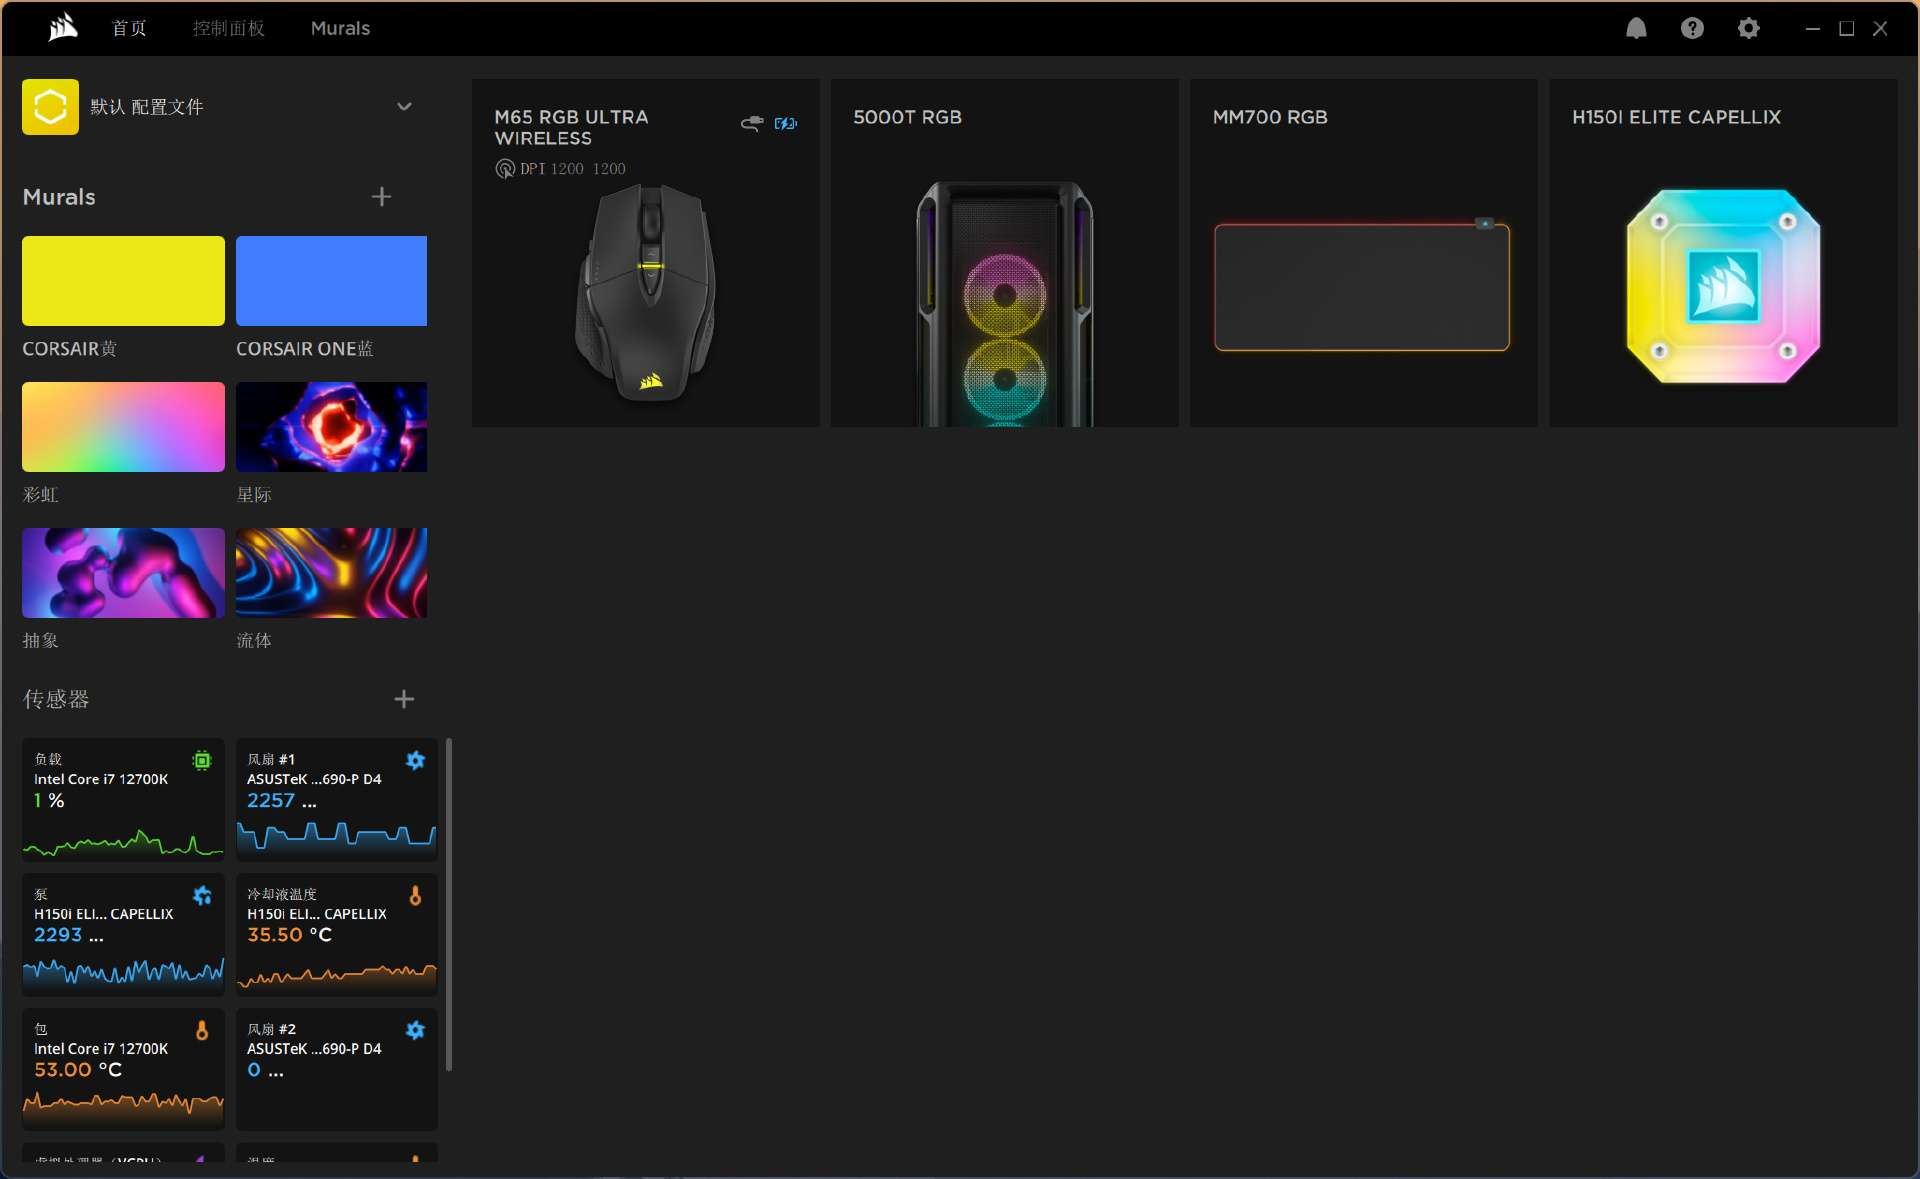Switch to the 控制面板 tab

(229, 28)
